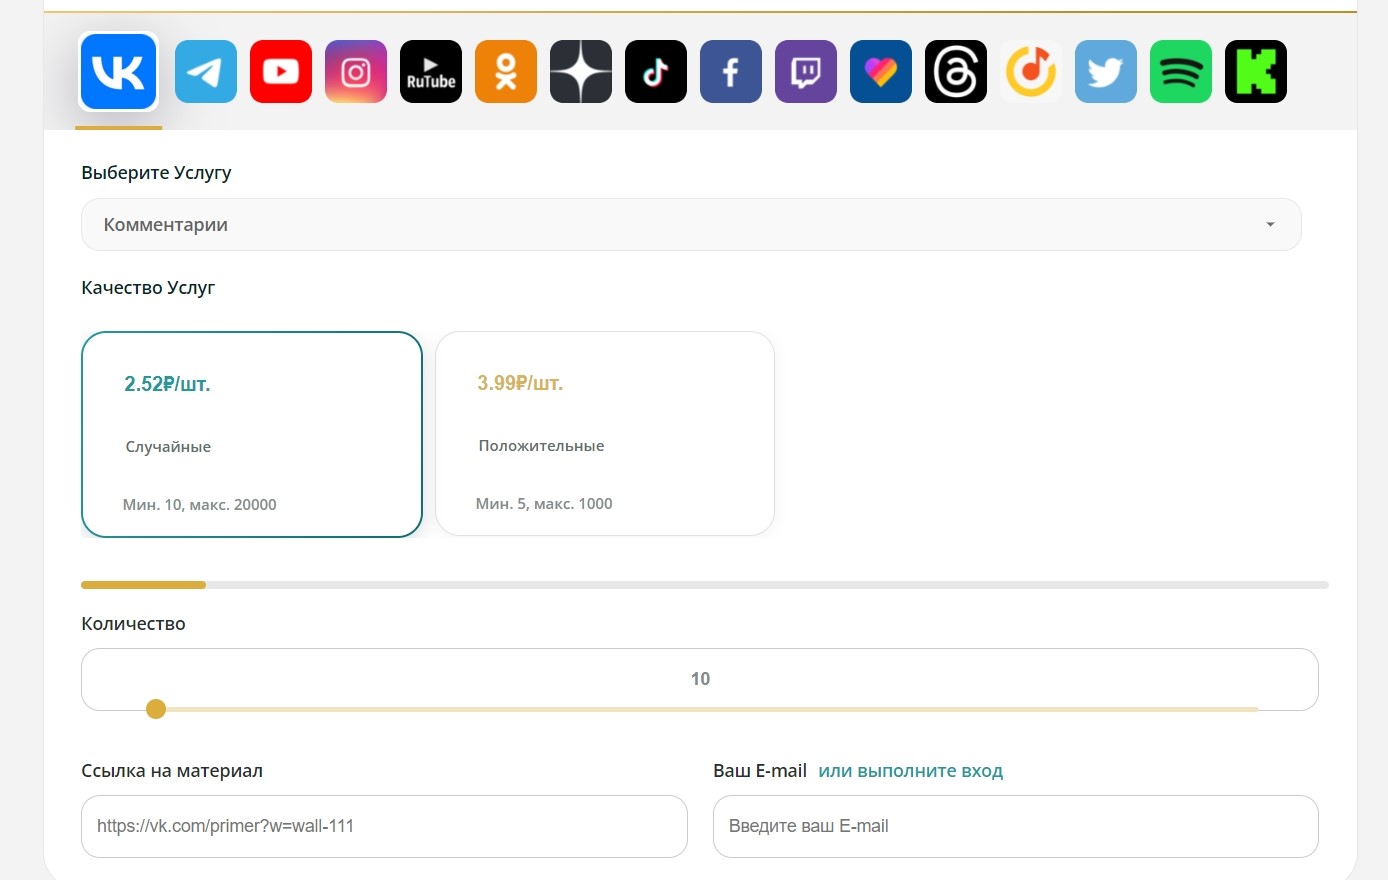Follow the "или выполните вход" link

(910, 771)
